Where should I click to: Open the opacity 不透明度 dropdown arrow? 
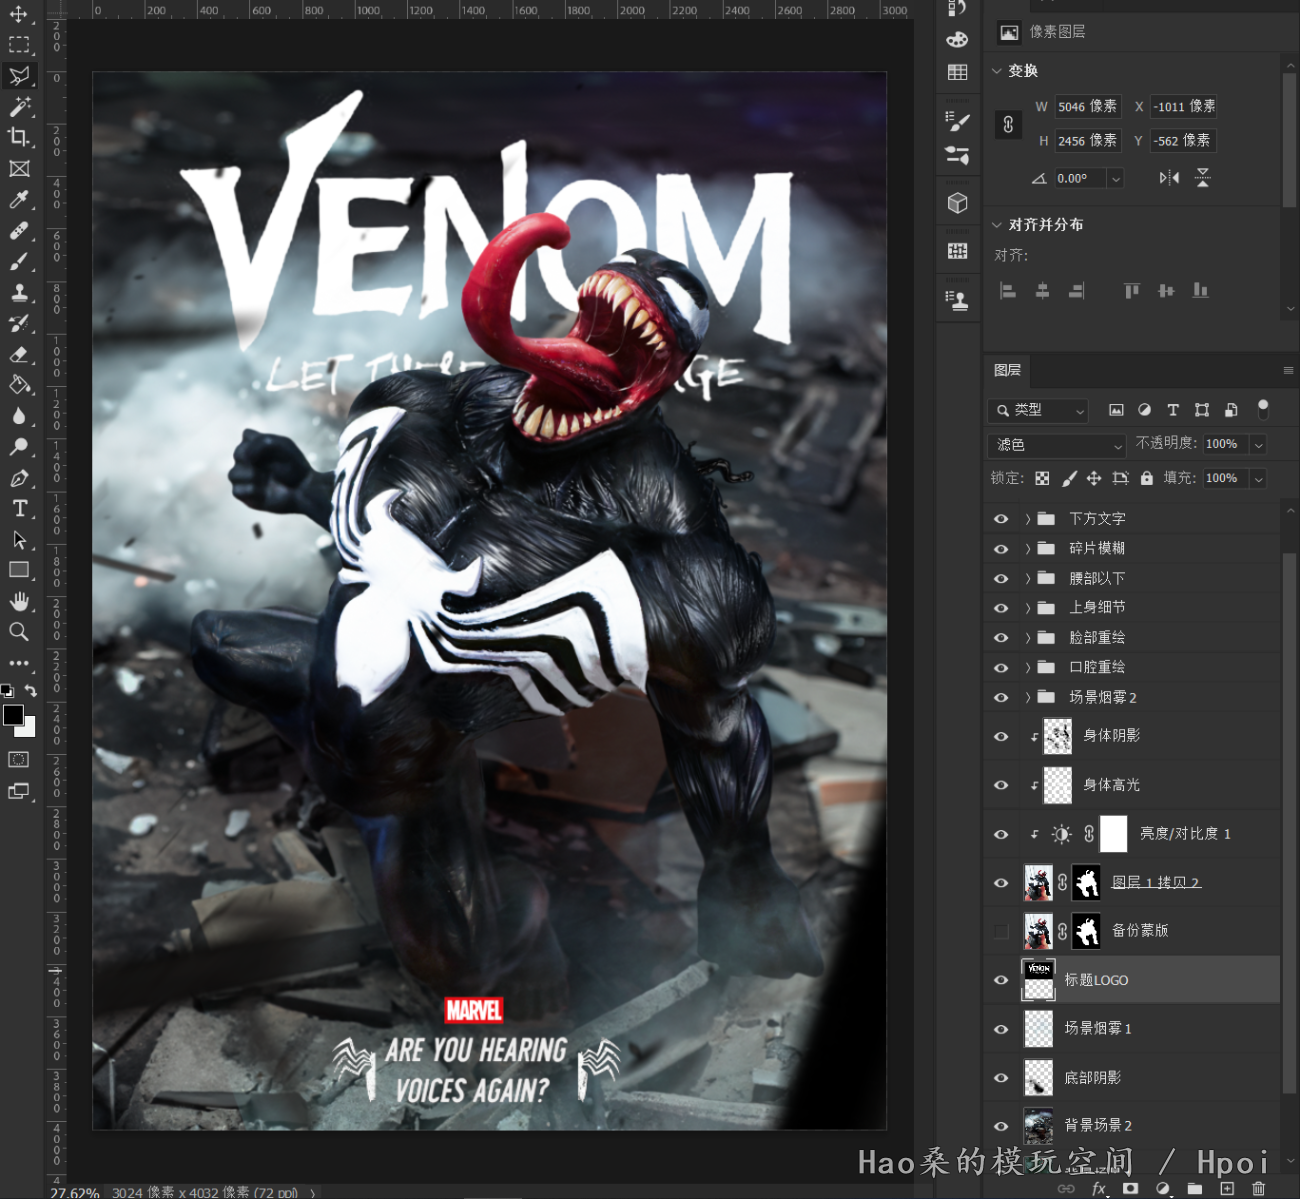pos(1259,445)
